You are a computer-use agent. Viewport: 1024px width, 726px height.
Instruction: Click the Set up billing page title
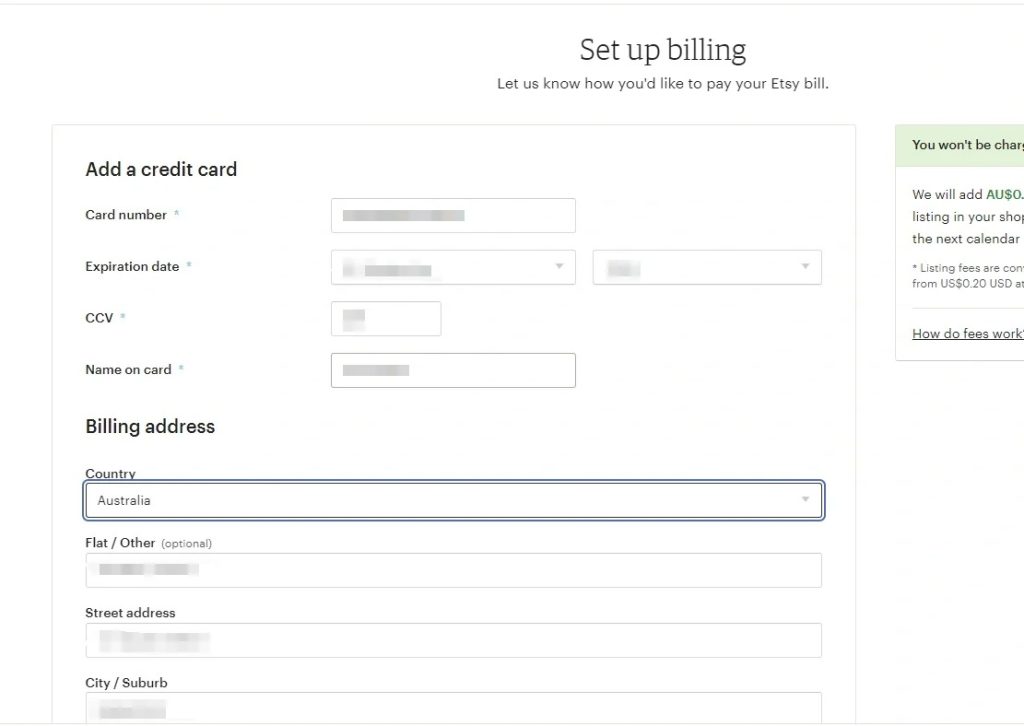pos(662,48)
